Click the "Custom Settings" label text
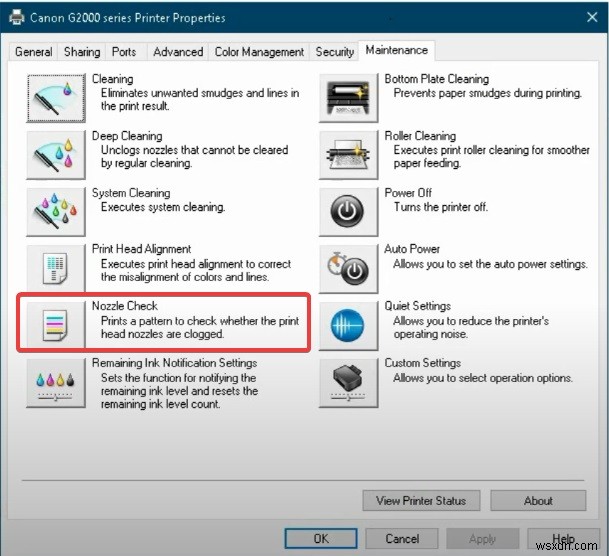 (x=423, y=363)
